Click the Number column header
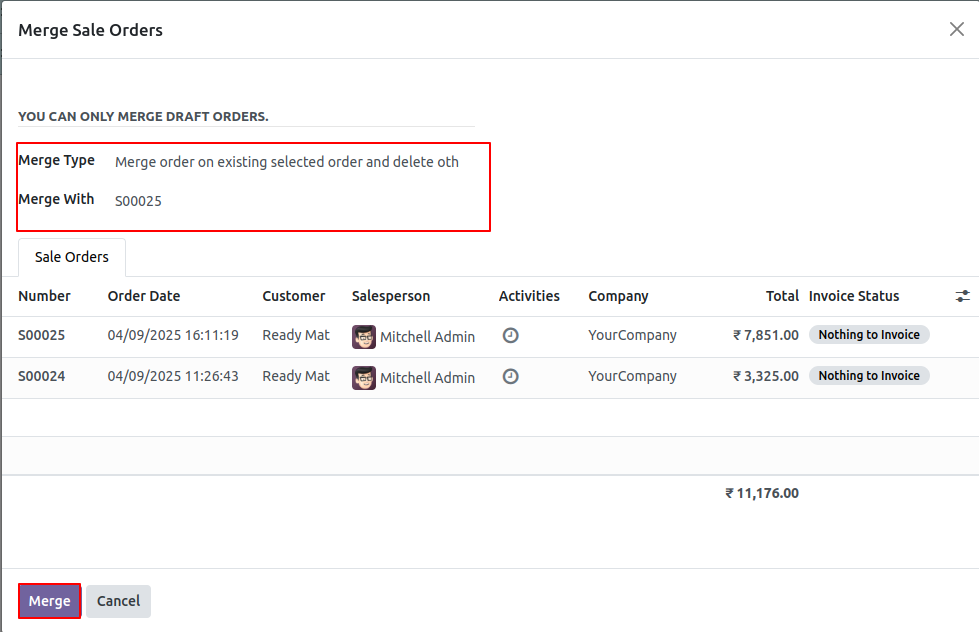The width and height of the screenshot is (979, 632). click(x=44, y=296)
